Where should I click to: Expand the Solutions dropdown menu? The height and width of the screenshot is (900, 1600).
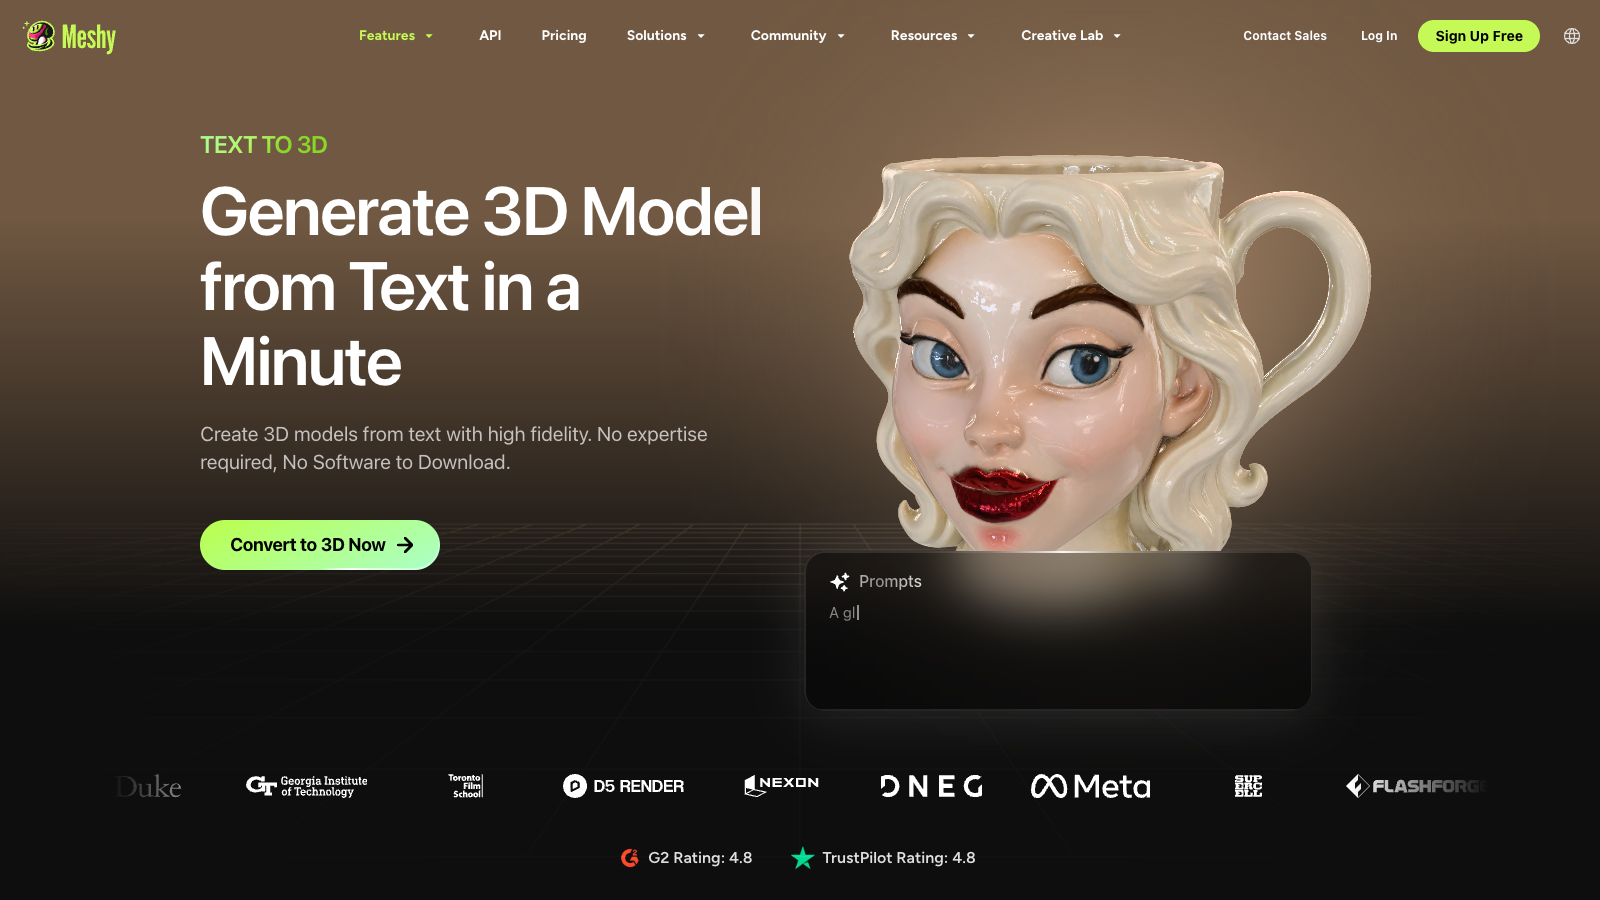pos(666,36)
